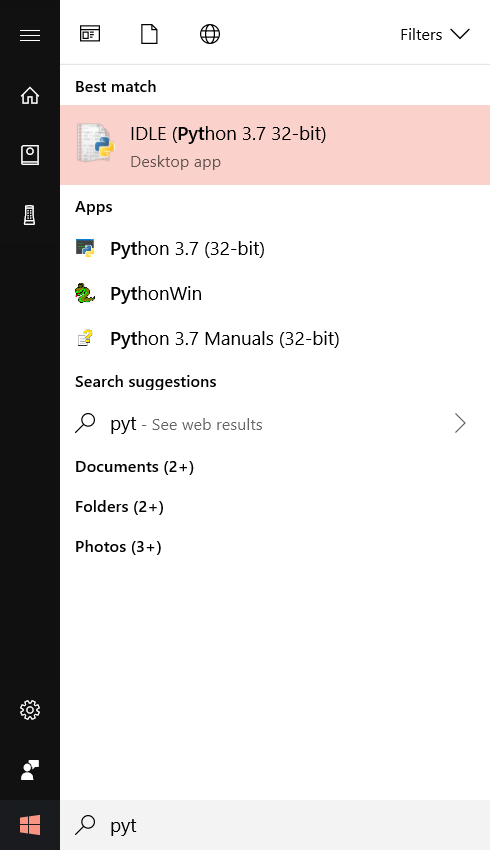Screen dimensions: 490x850
Task: Go to Home in the search sidebar
Action: [30, 95]
